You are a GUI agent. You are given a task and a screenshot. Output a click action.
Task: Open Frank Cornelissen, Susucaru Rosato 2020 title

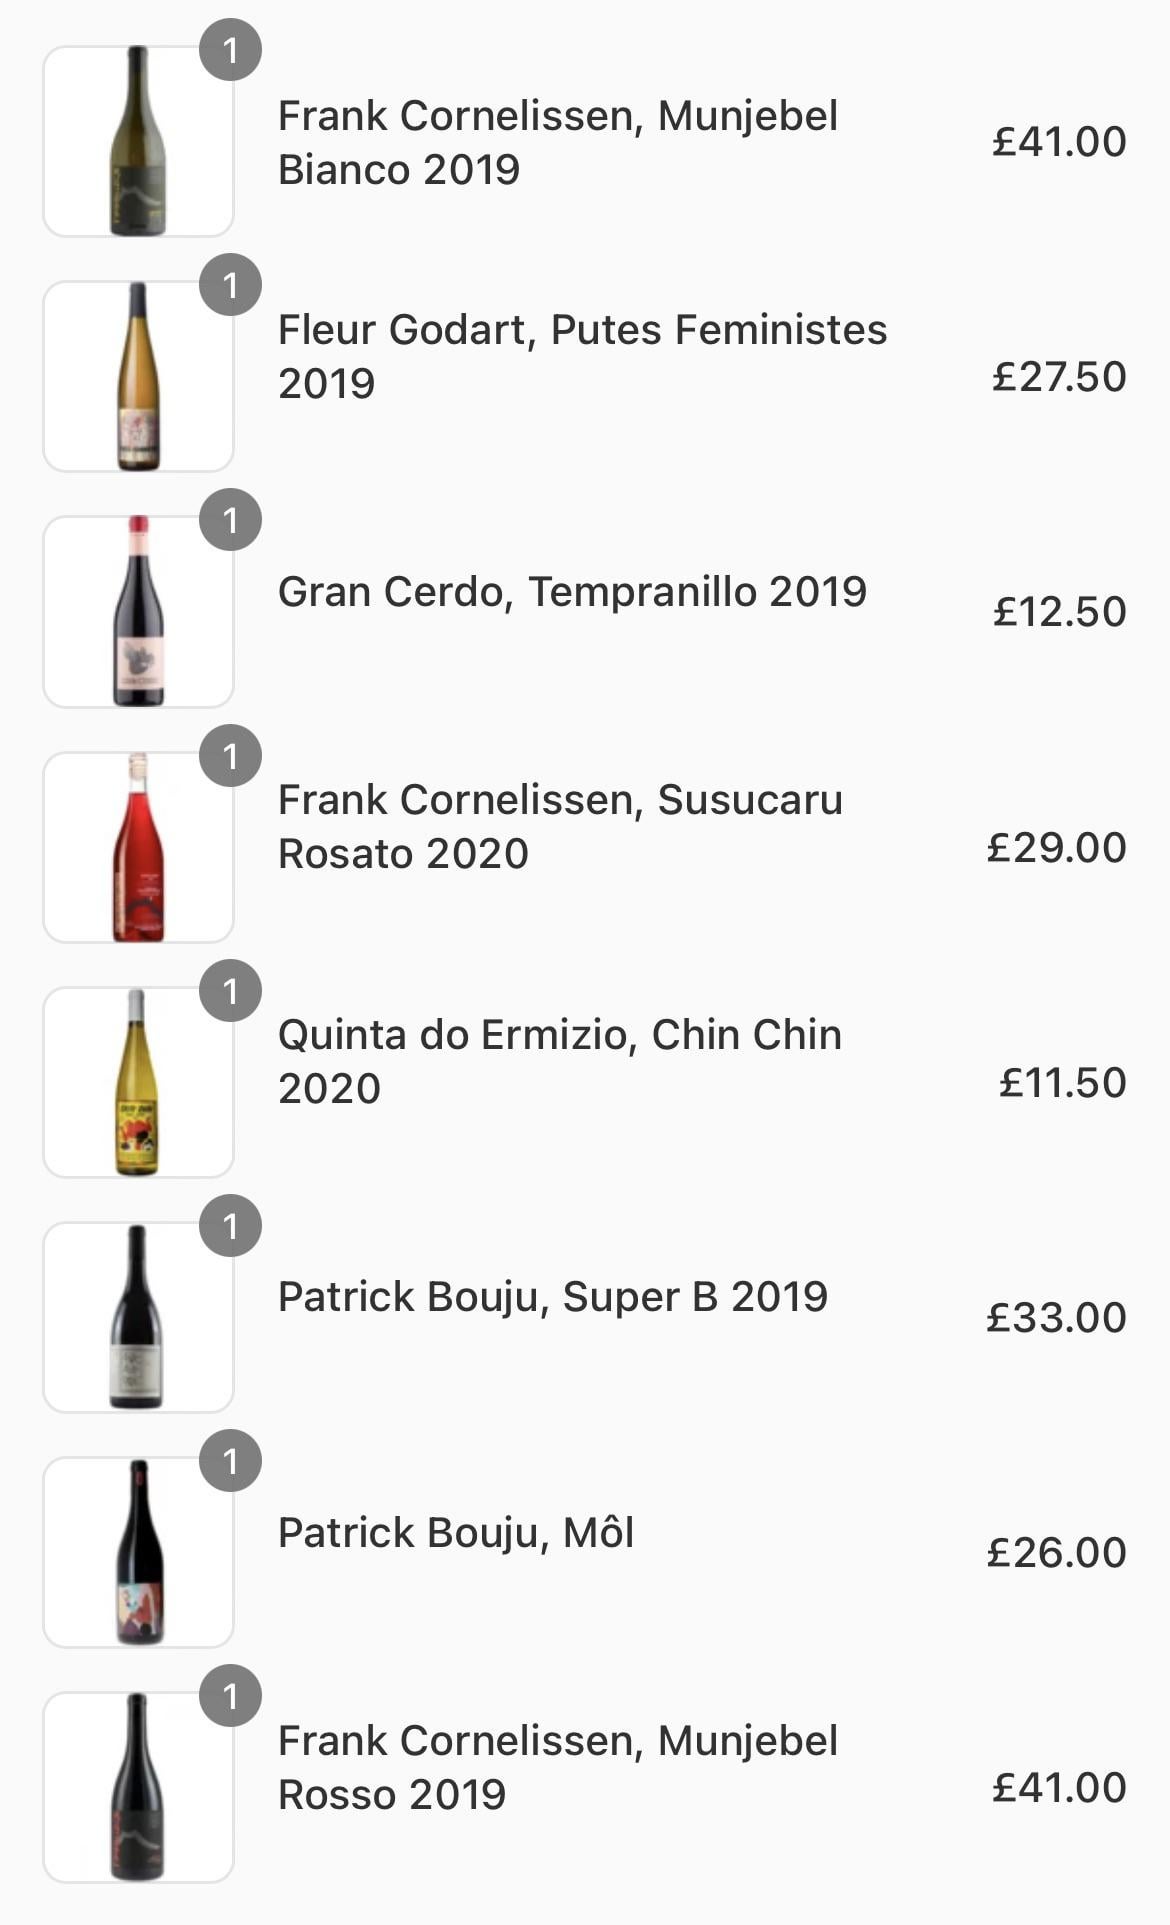[560, 826]
